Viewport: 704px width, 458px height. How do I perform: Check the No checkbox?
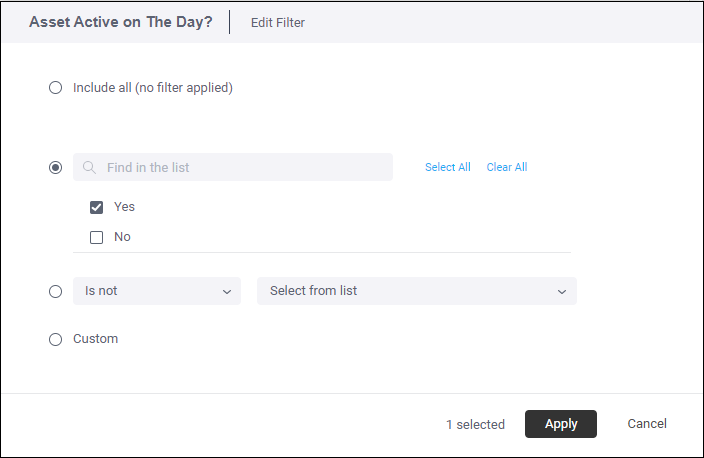[97, 237]
